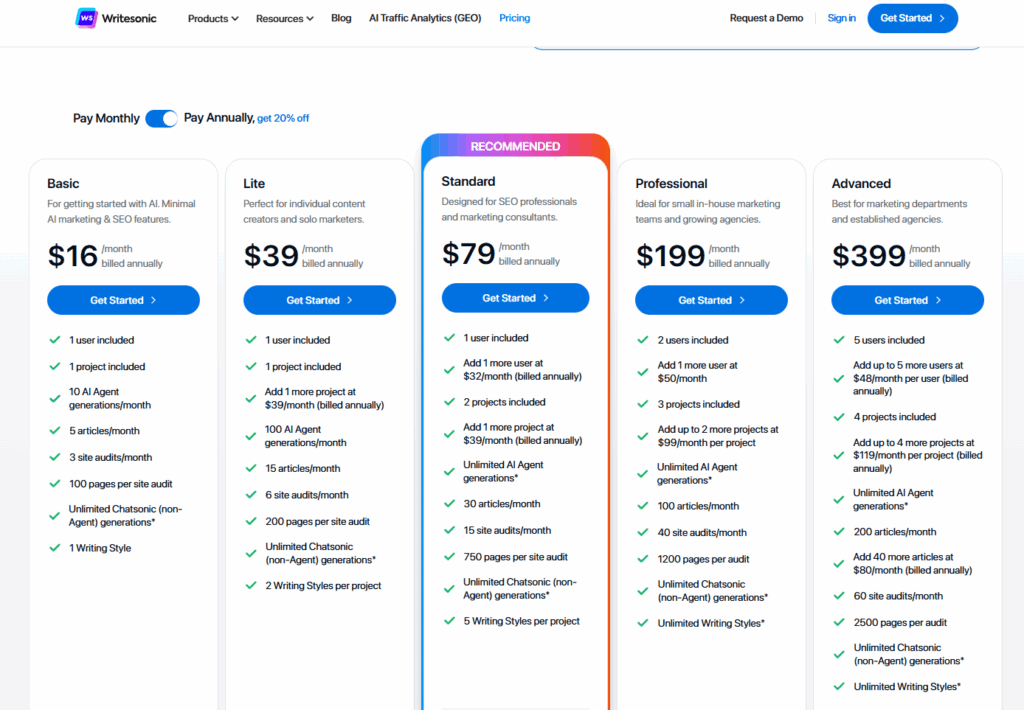Start the Professional plan via Get Started
Screen dimensions: 1024x710
click(711, 300)
